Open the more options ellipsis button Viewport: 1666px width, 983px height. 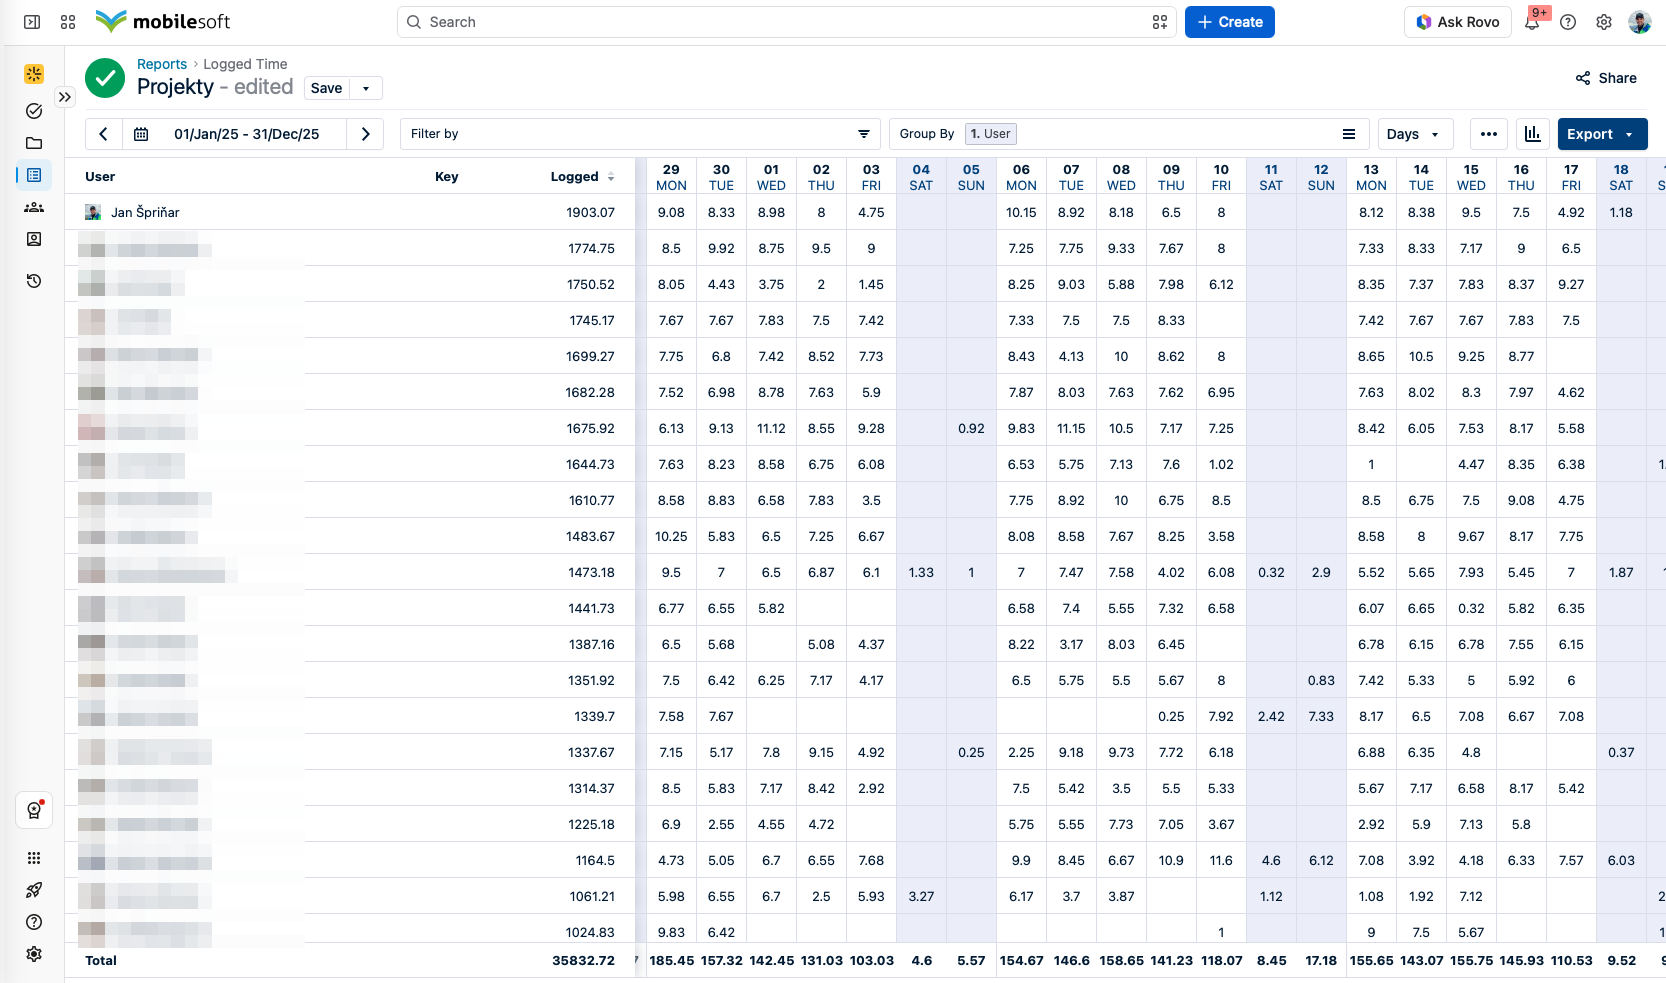[x=1489, y=134]
